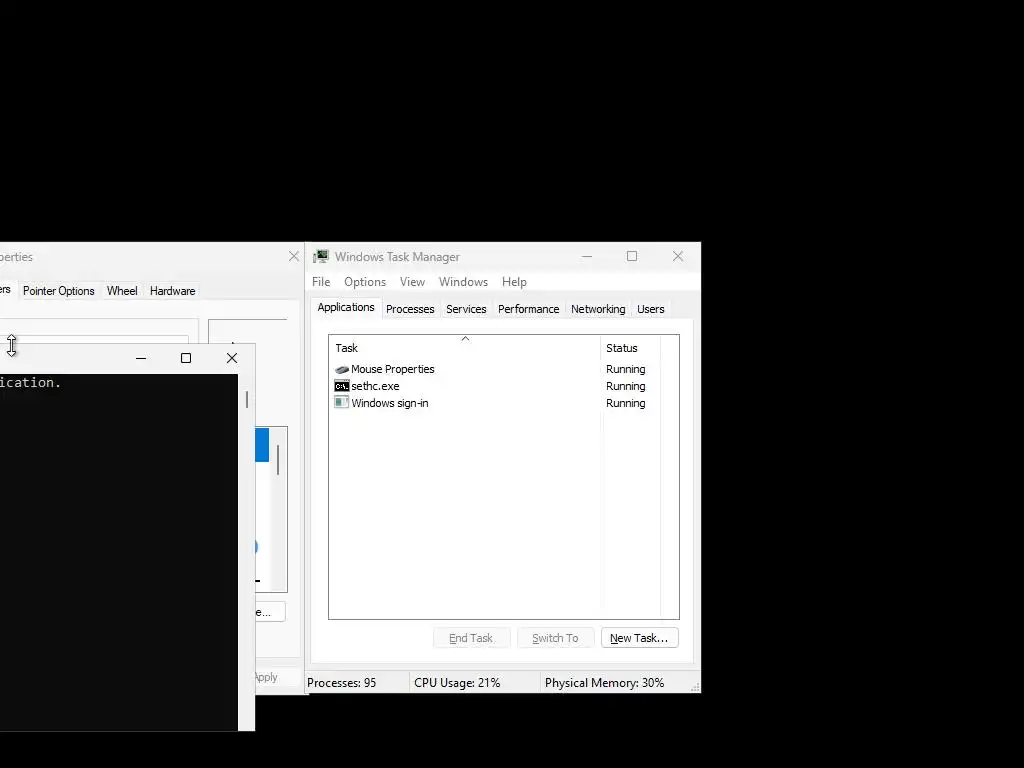Select the sethc.exe task name
The image size is (1024, 768).
(x=376, y=386)
